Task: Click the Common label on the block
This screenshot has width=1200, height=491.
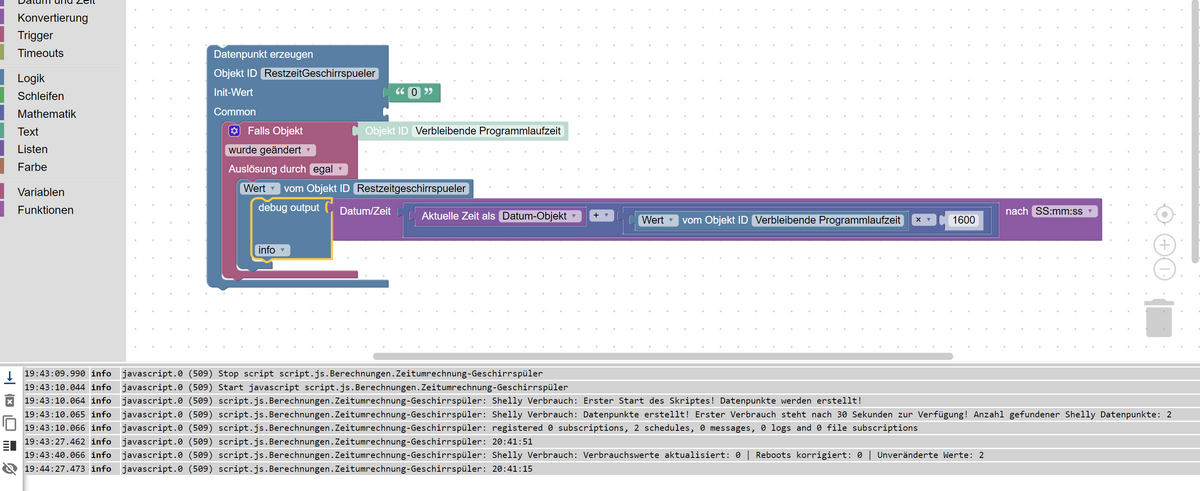Action: point(235,111)
